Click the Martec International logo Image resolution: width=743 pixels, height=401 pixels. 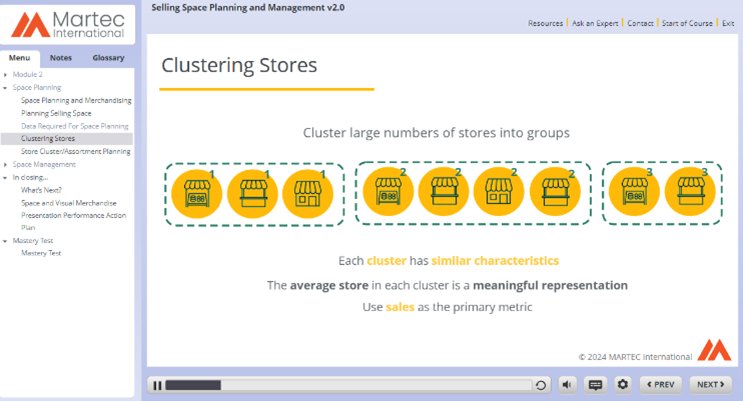click(67, 24)
